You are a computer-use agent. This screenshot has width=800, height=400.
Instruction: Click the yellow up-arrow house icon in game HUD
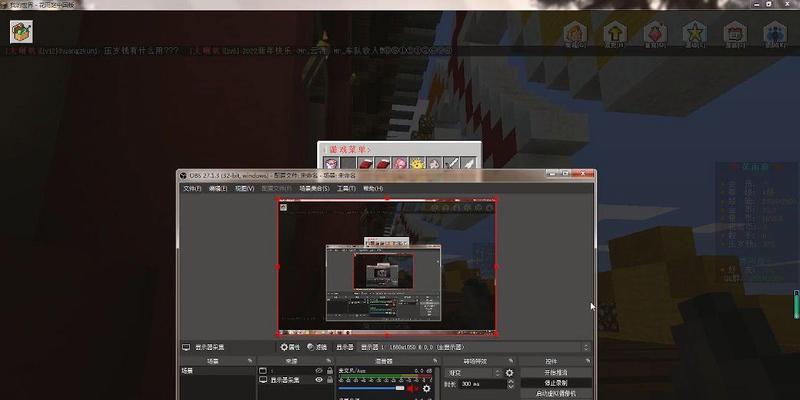615,35
